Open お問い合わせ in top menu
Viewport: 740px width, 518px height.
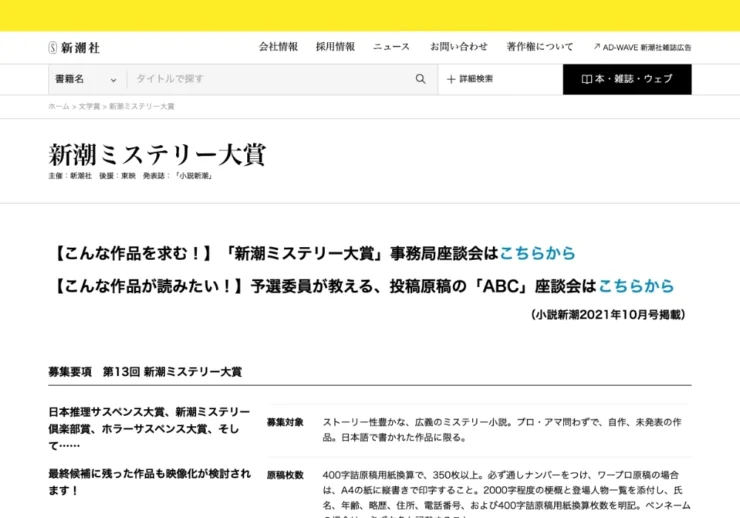[459, 47]
